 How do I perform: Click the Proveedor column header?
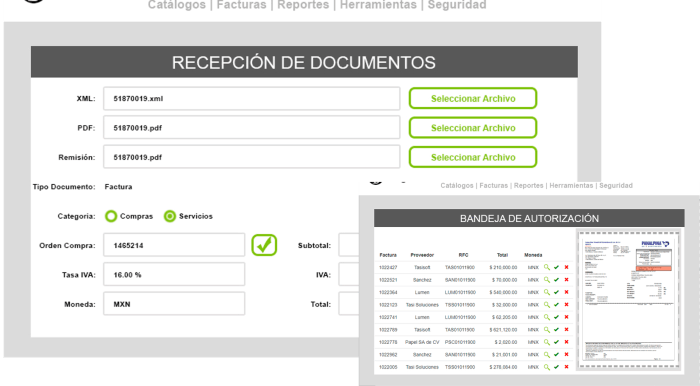pos(422,255)
